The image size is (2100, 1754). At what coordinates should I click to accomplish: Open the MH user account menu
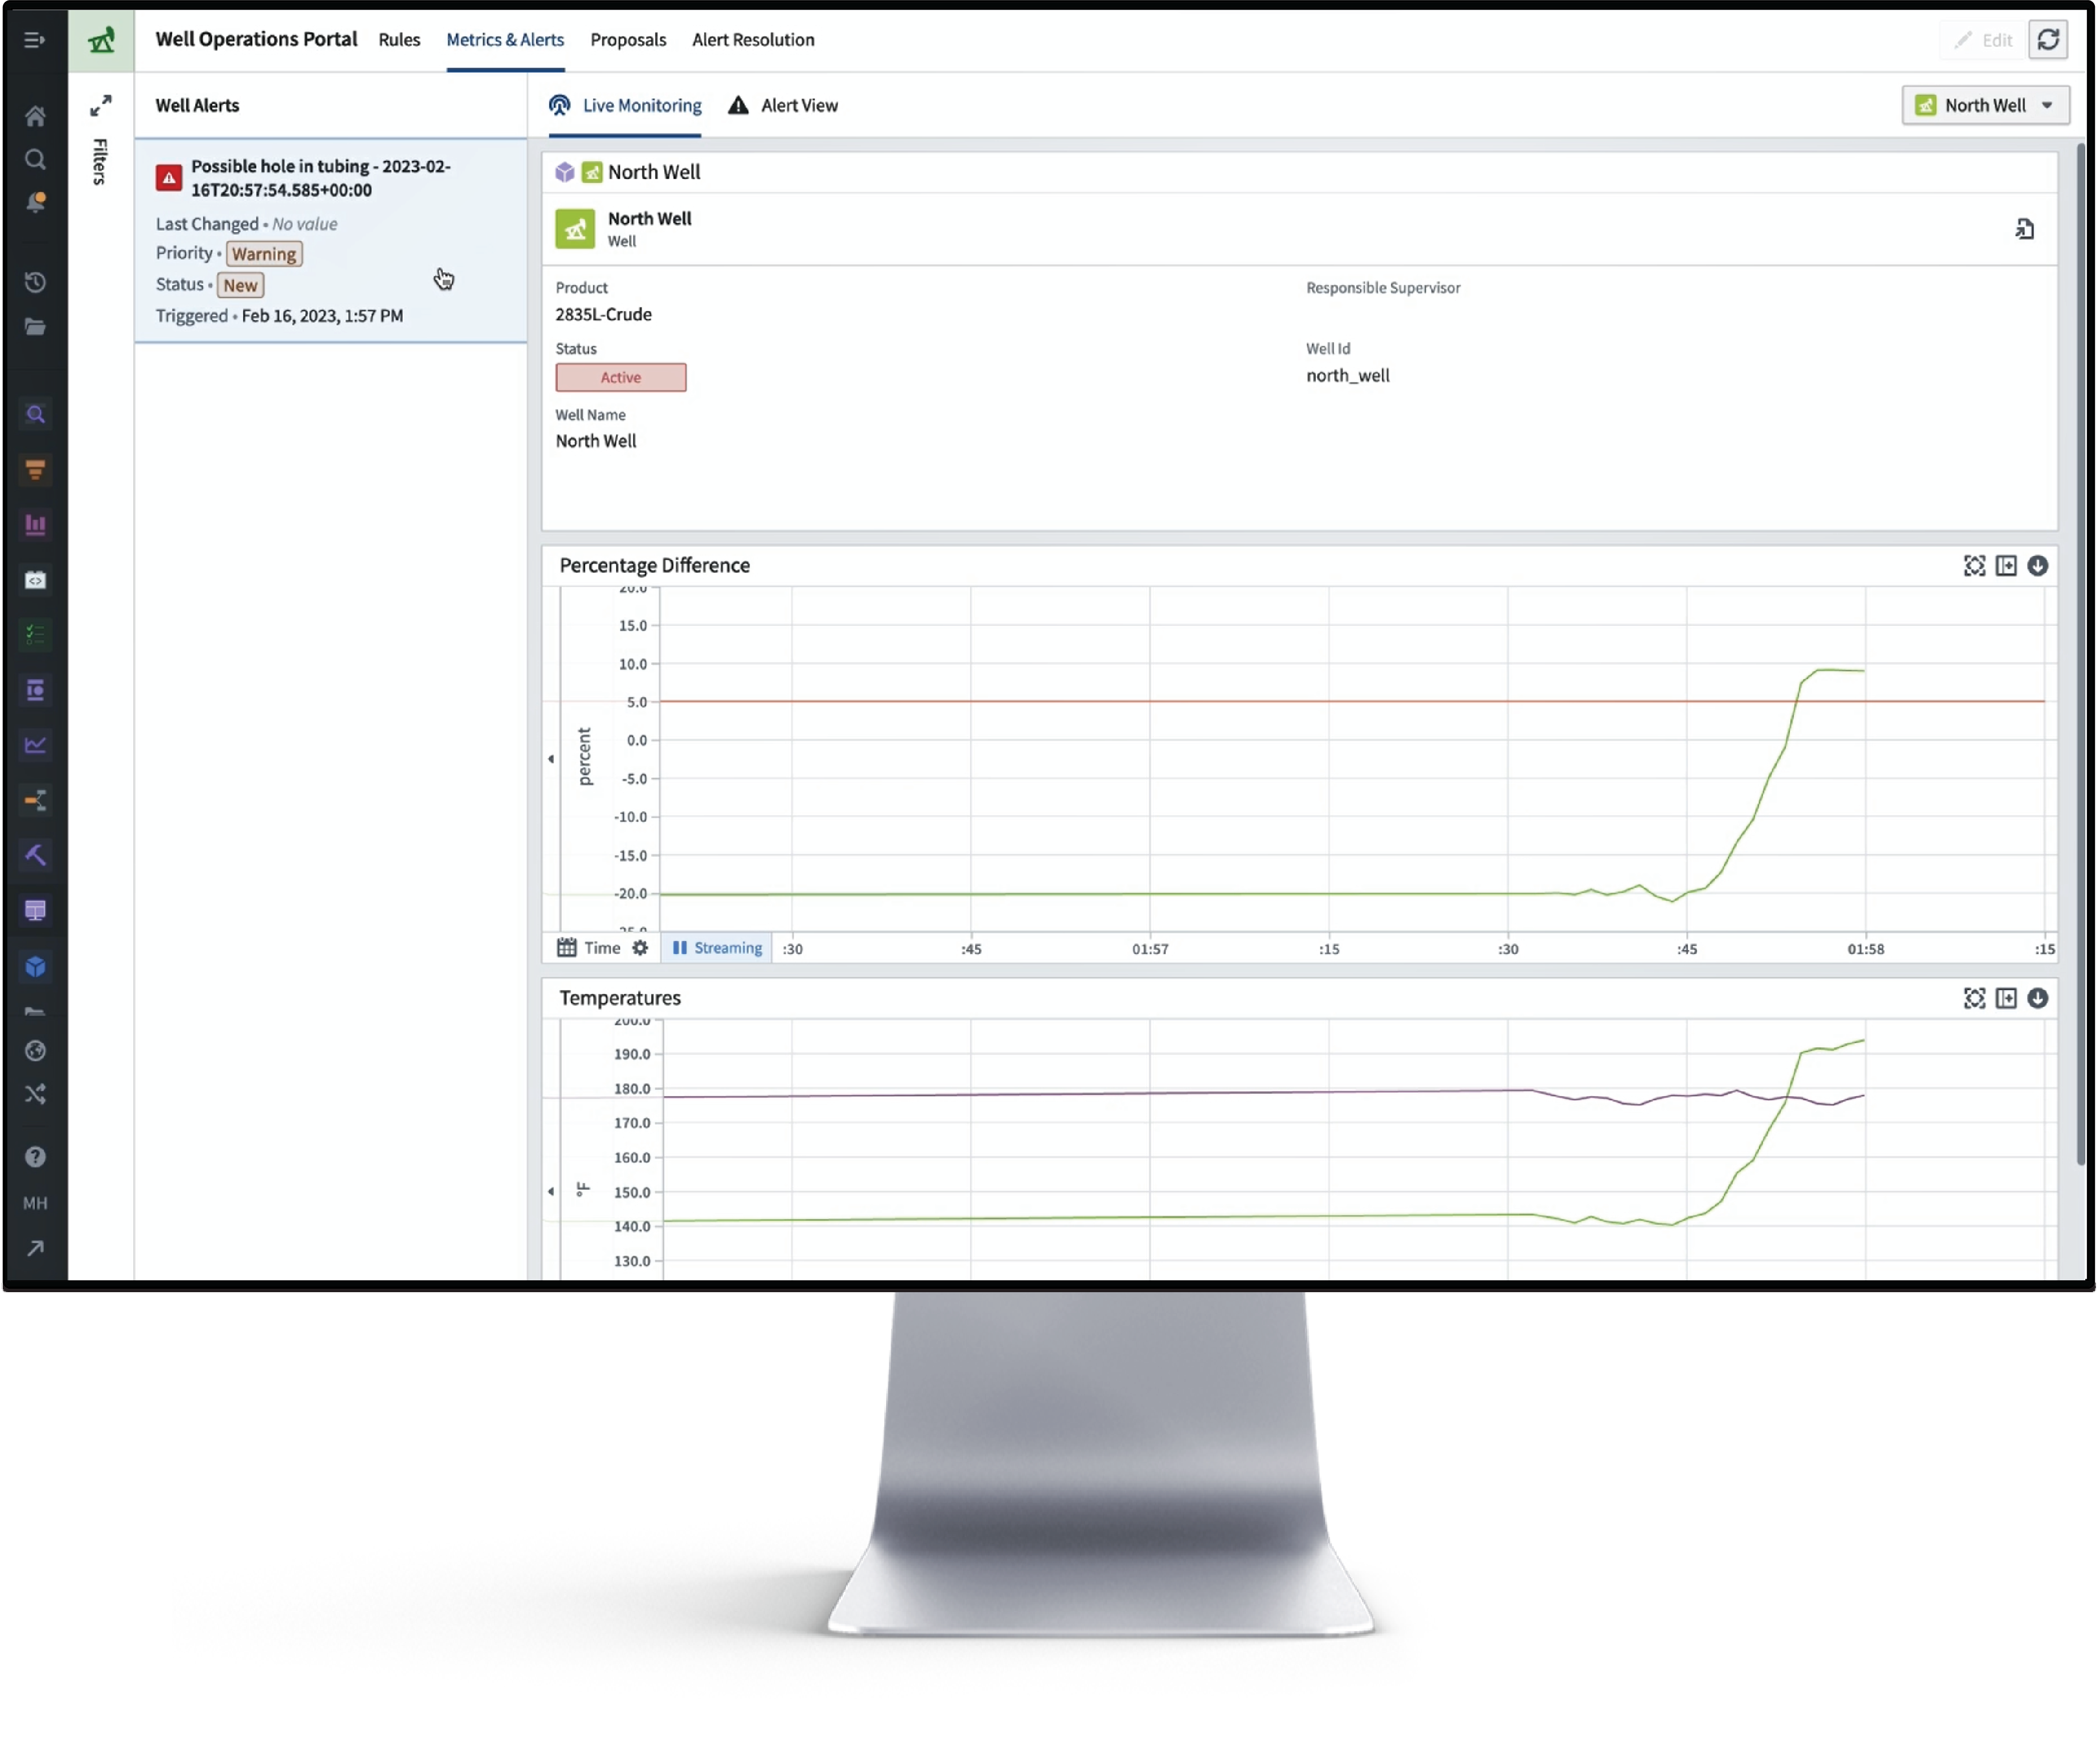click(35, 1204)
